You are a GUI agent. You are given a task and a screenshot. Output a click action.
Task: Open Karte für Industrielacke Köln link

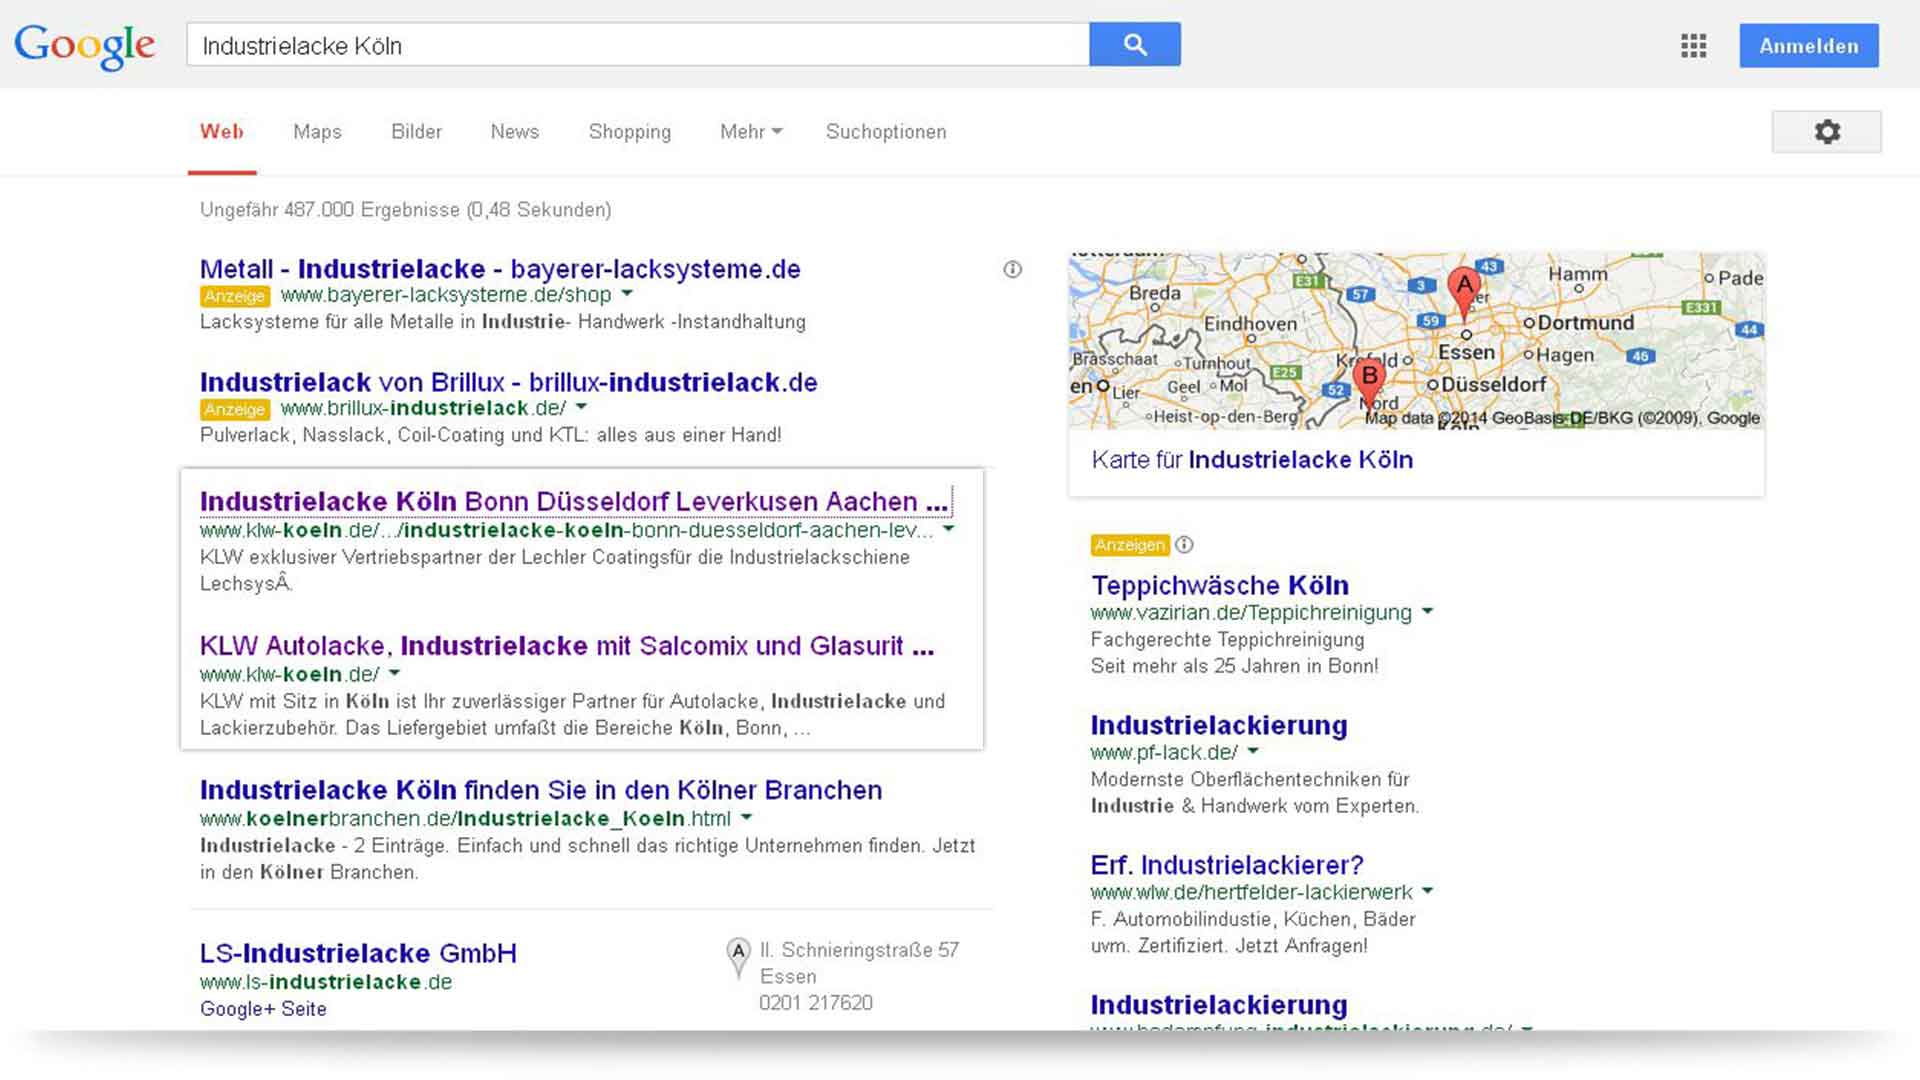click(1252, 460)
